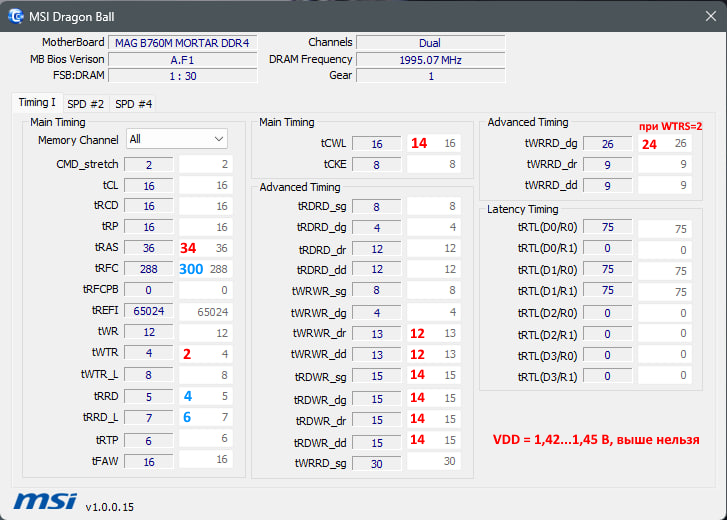The image size is (727, 520).
Task: Select the tWRRD_sg value box
Action: [376, 463]
